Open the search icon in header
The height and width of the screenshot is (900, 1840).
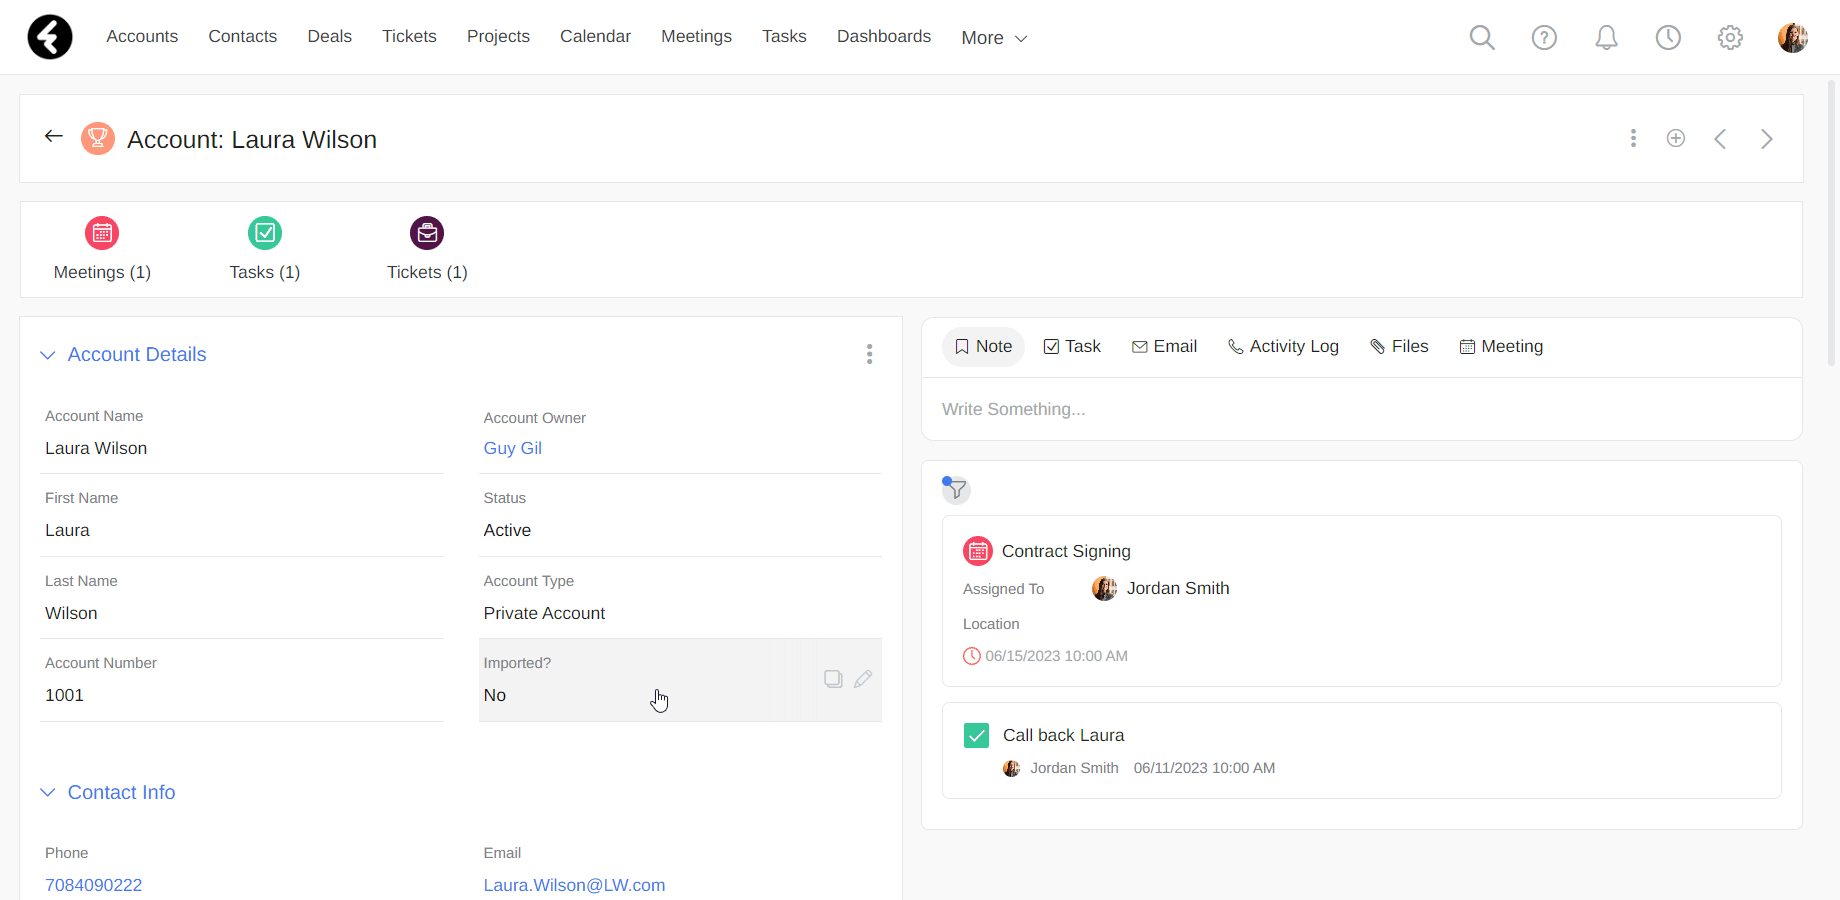click(1482, 37)
